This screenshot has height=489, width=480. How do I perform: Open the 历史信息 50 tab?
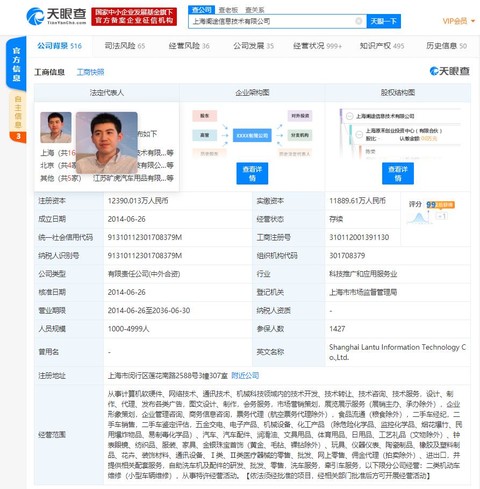446,46
